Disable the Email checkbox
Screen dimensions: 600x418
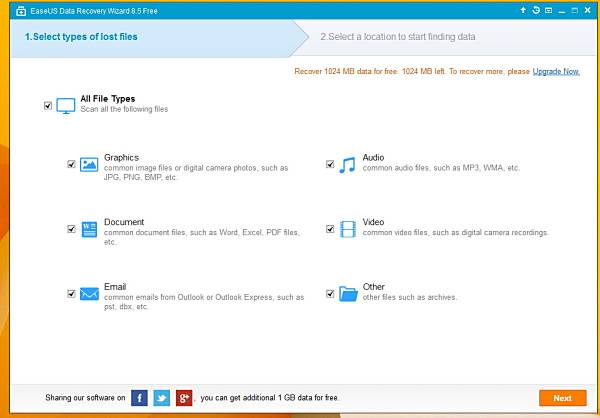click(71, 294)
